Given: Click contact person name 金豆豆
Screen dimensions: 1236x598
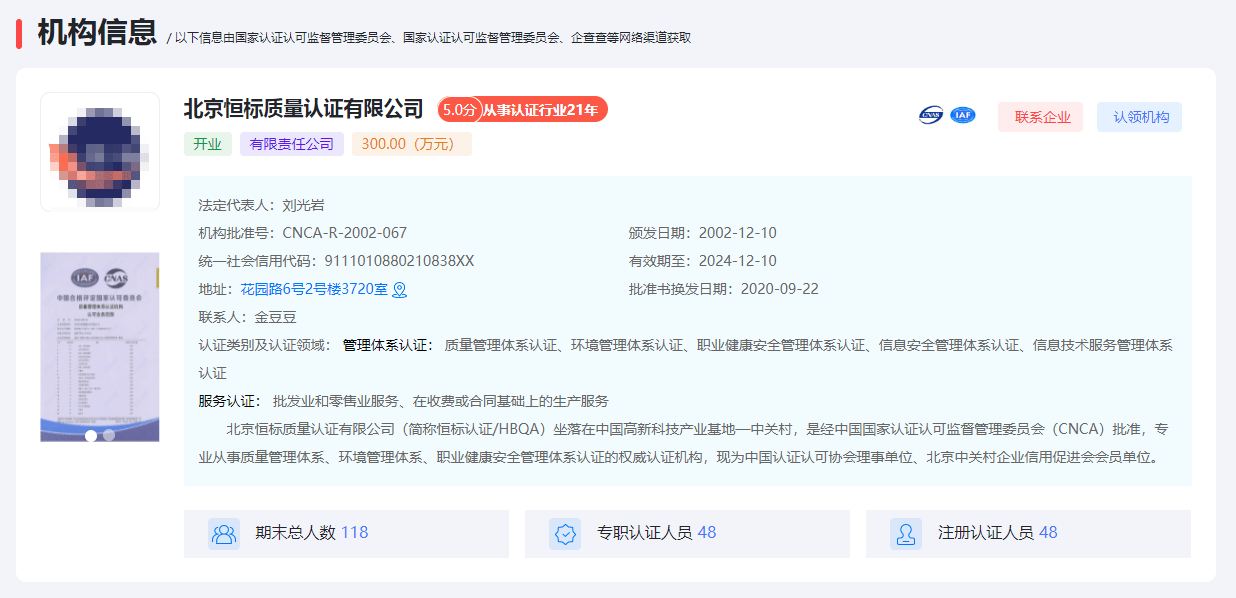Looking at the screenshot, I should 276,317.
